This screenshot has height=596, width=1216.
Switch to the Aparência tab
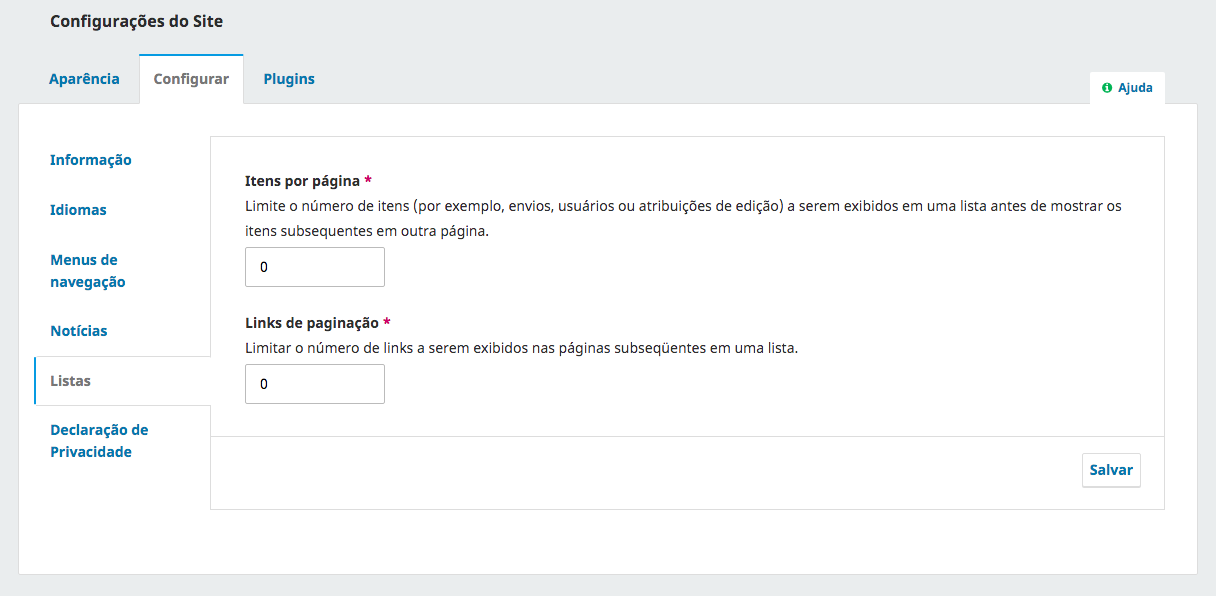tap(84, 79)
